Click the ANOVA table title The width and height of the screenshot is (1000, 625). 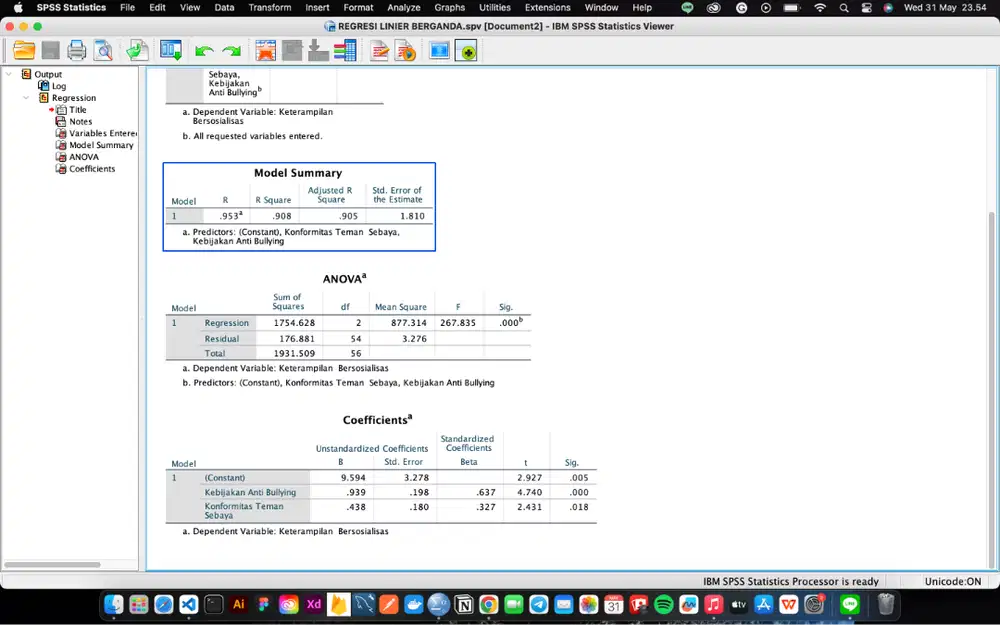[344, 279]
